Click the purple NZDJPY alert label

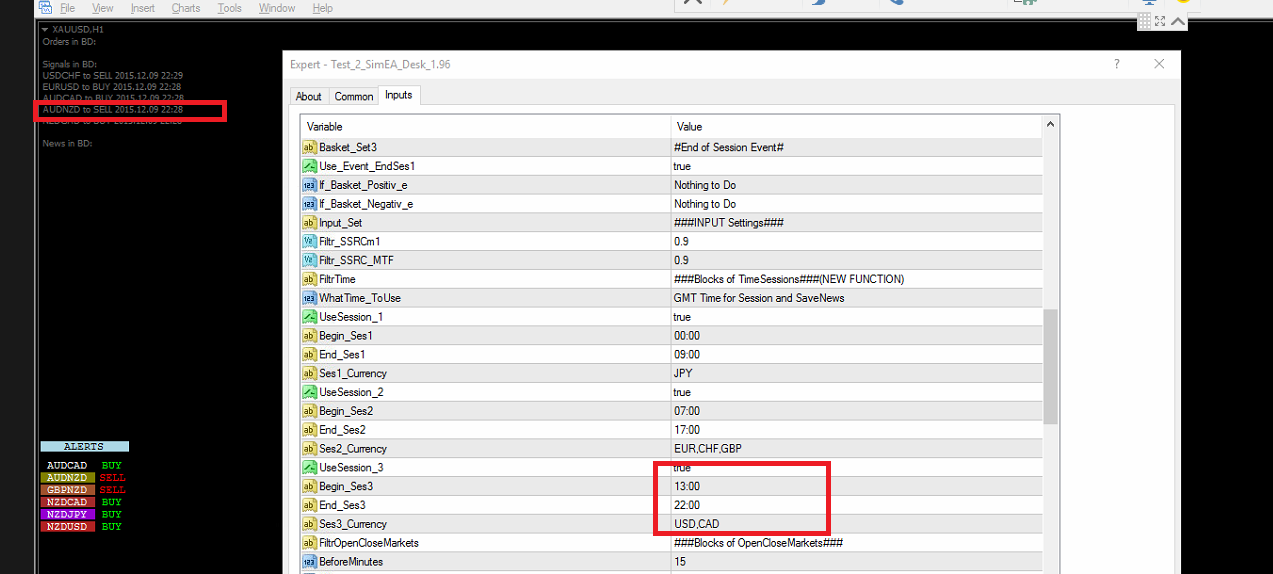click(x=67, y=514)
